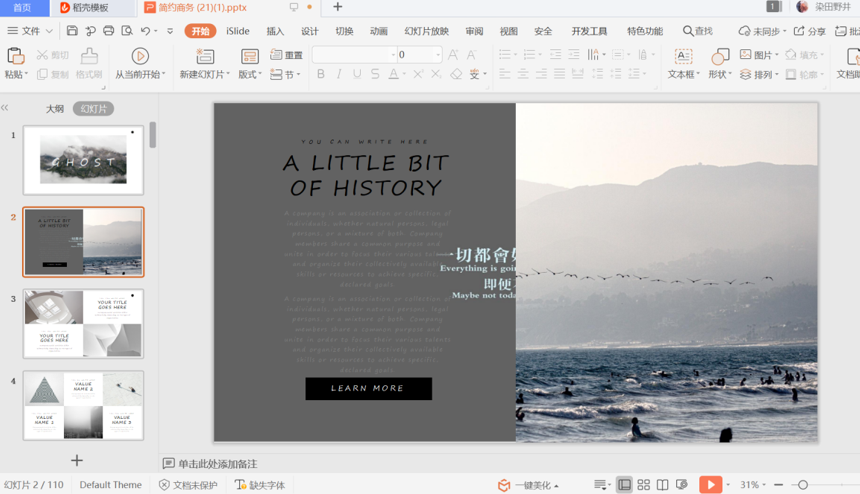The height and width of the screenshot is (494, 860).
Task: Toggle Bold formatting
Action: pos(321,74)
